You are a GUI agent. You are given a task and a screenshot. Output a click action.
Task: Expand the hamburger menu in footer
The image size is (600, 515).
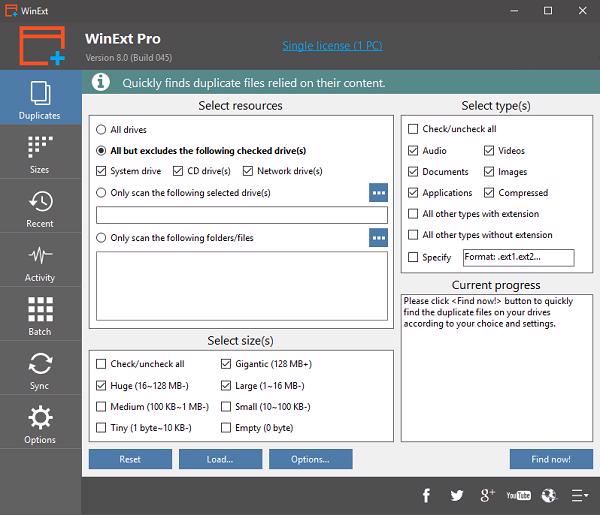pyautogui.click(x=579, y=495)
